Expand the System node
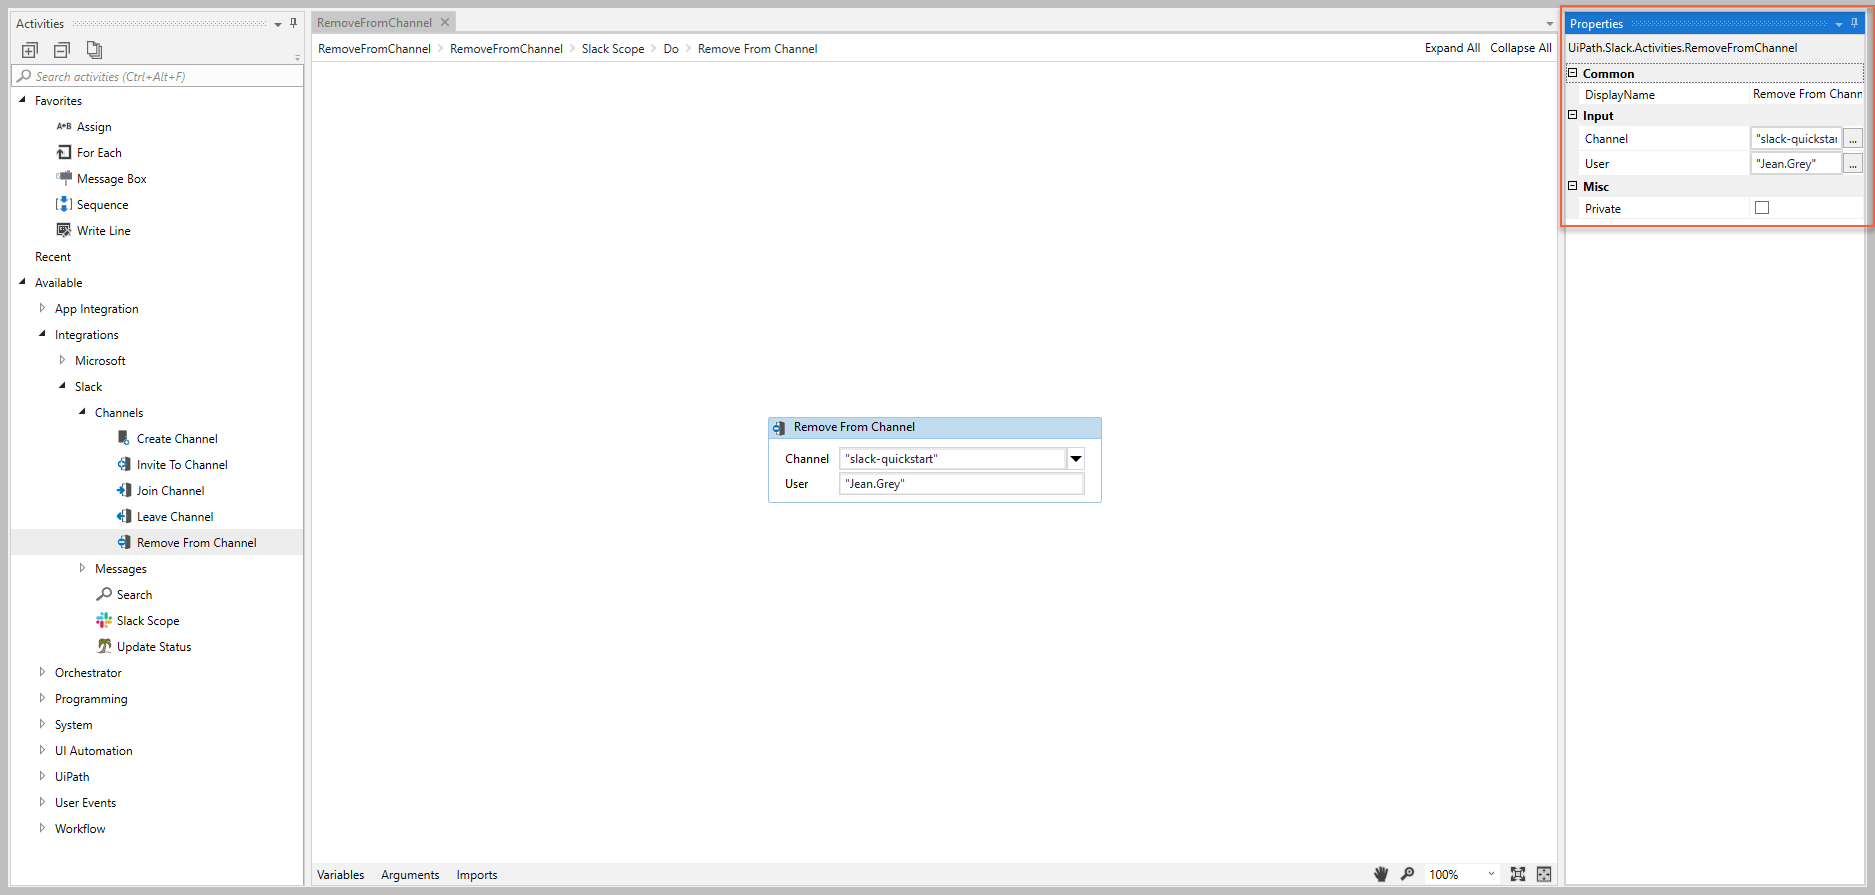Image resolution: width=1875 pixels, height=895 pixels. [42, 724]
